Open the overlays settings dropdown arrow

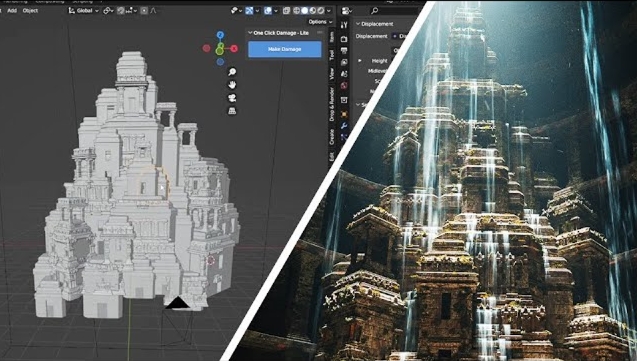(276, 11)
